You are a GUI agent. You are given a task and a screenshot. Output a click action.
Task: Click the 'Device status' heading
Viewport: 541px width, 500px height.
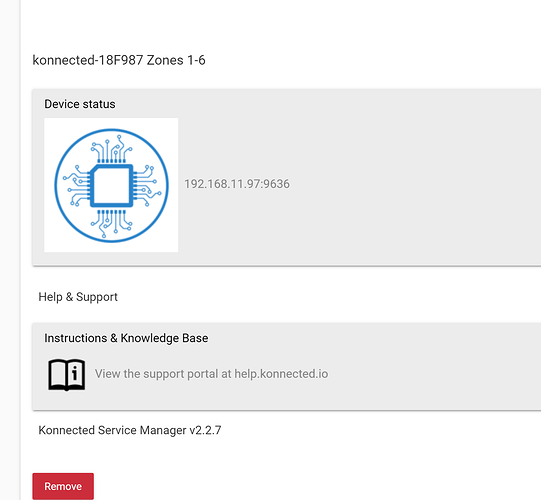tap(80, 104)
